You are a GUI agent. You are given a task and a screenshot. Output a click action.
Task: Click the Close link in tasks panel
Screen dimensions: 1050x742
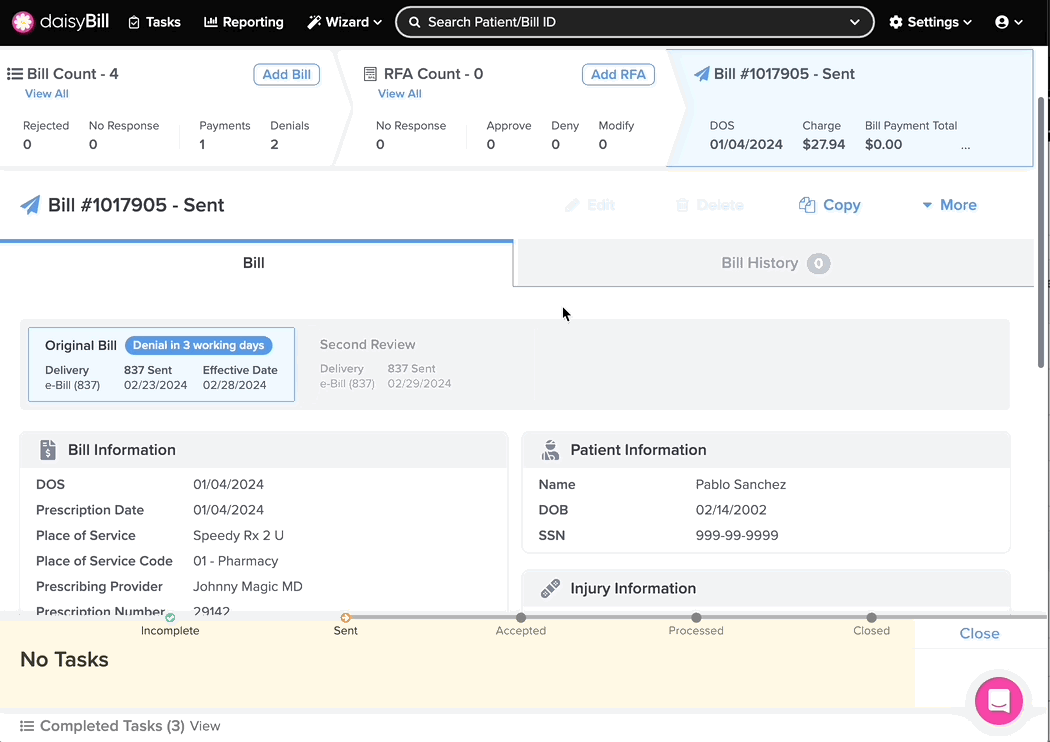pos(979,634)
